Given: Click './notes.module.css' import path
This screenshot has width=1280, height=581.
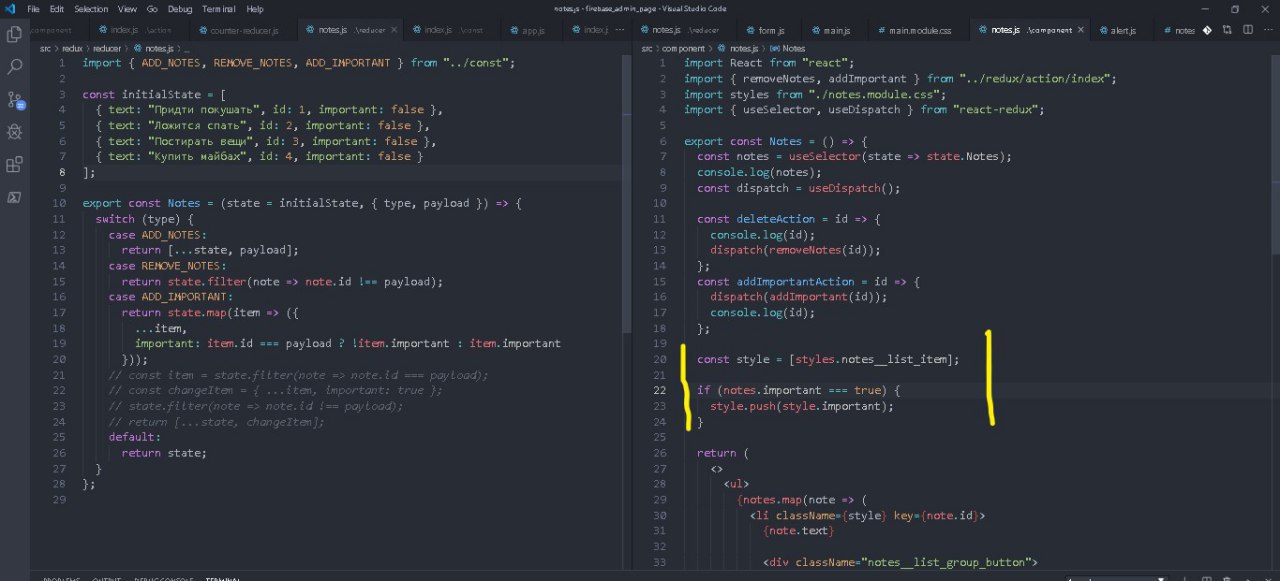Looking at the screenshot, I should click(x=875, y=94).
